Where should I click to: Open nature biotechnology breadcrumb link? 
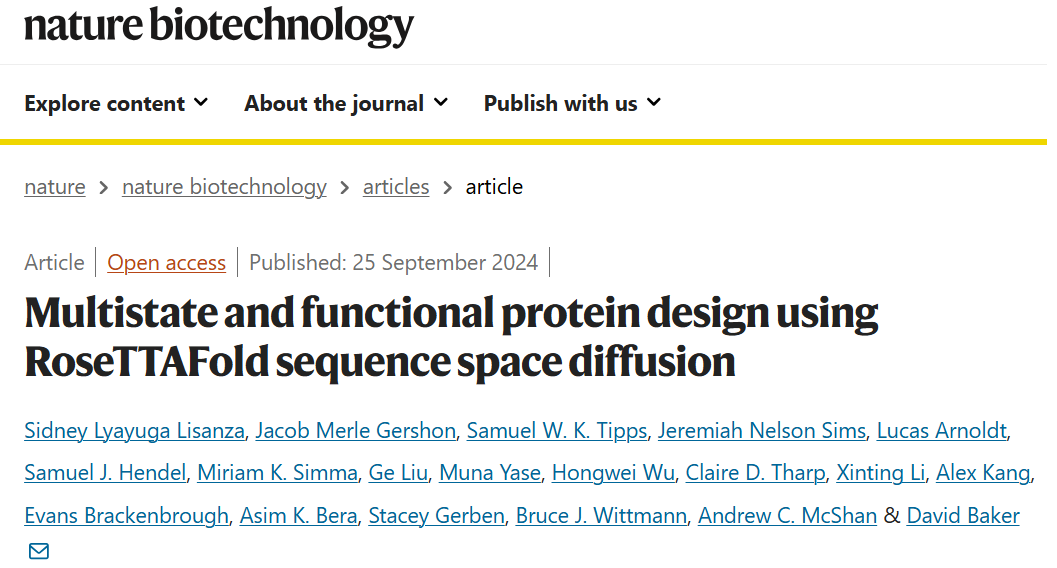224,187
